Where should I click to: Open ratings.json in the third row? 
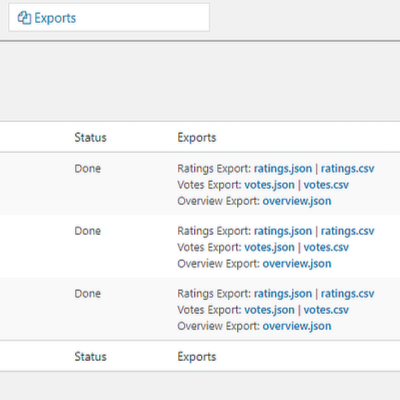point(283,294)
